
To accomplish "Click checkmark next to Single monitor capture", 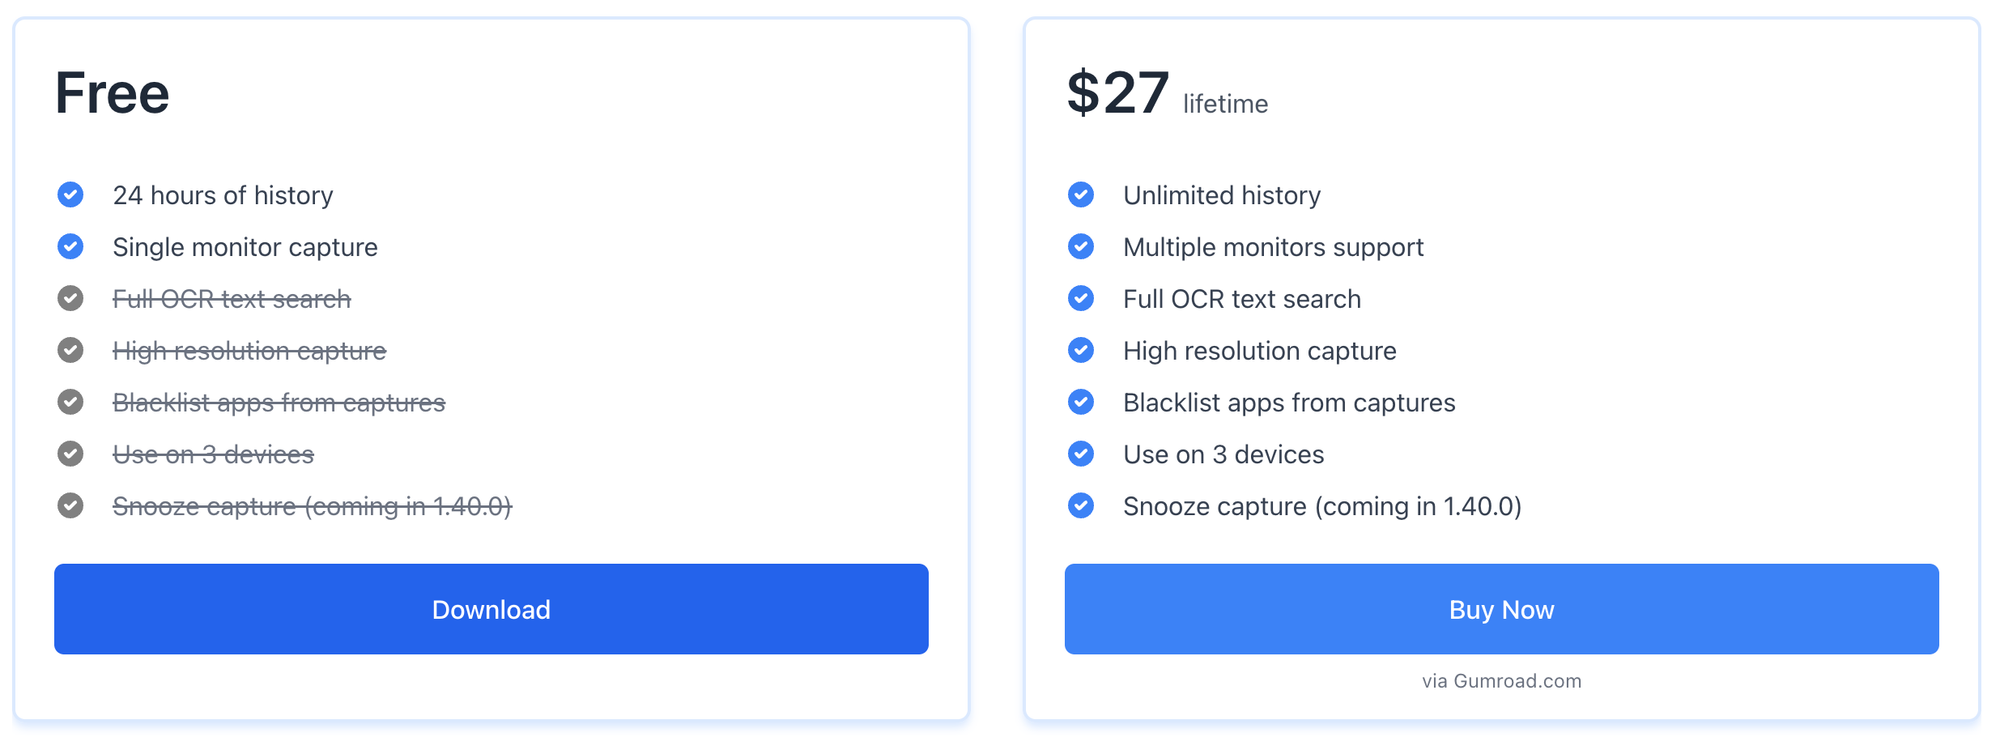I will [70, 246].
